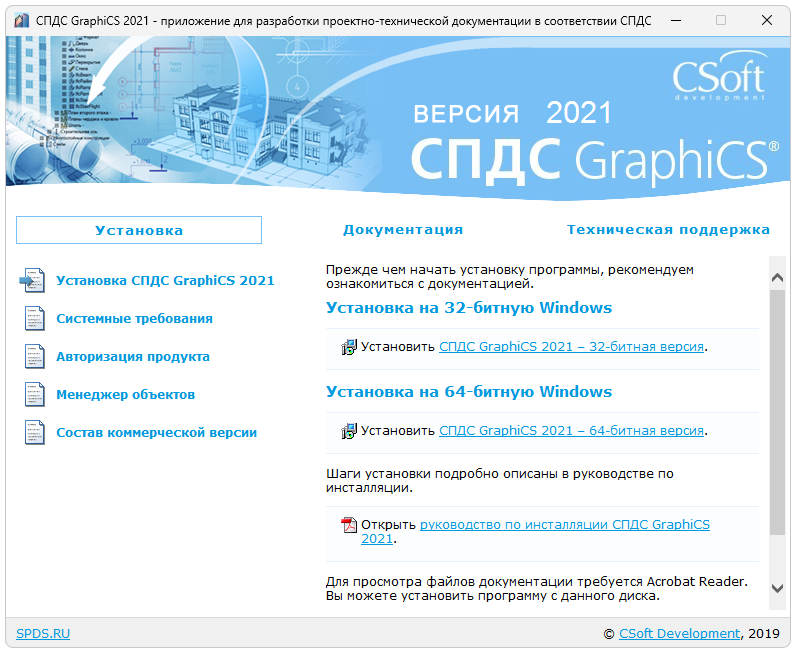The height and width of the screenshot is (652, 794).
Task: Install СПДС GraphiCS 2021 – 32-битная версия
Action: coord(571,347)
